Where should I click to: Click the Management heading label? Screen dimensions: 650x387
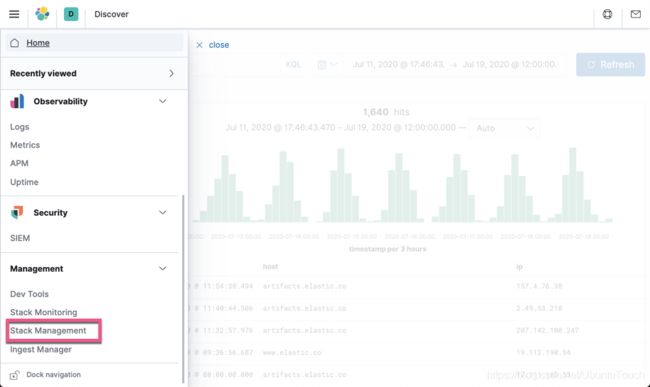(x=36, y=268)
